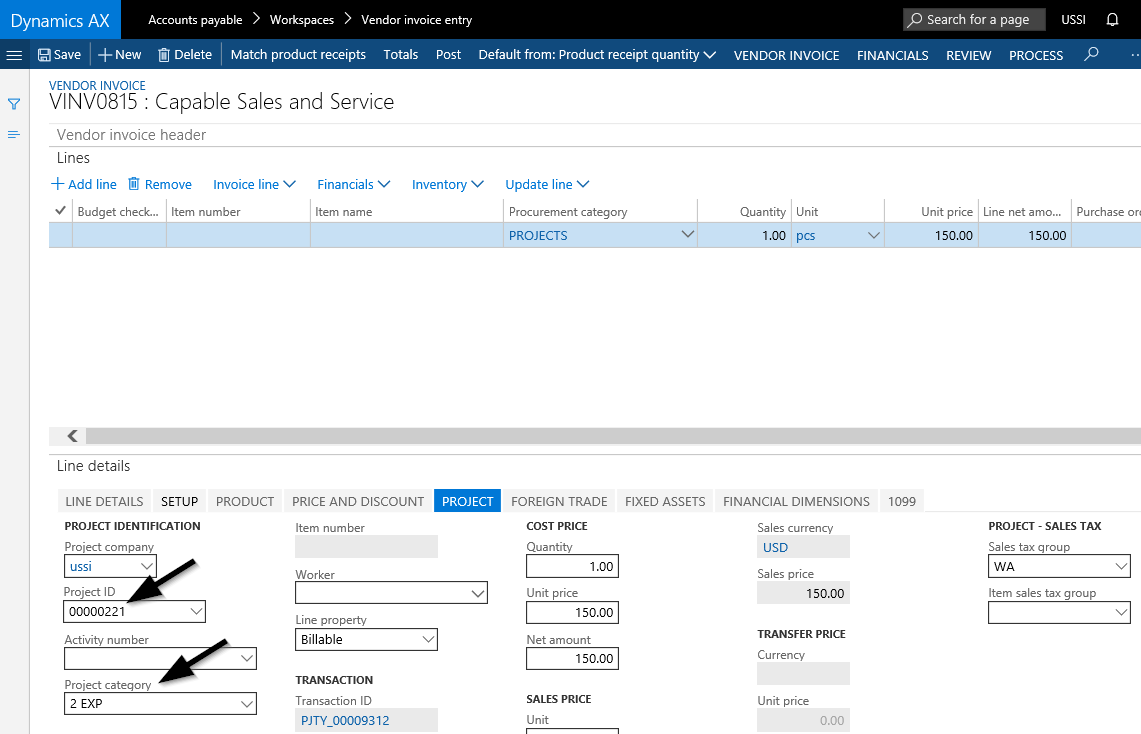Open notifications bell icon
The height and width of the screenshot is (734, 1141).
point(1113,20)
